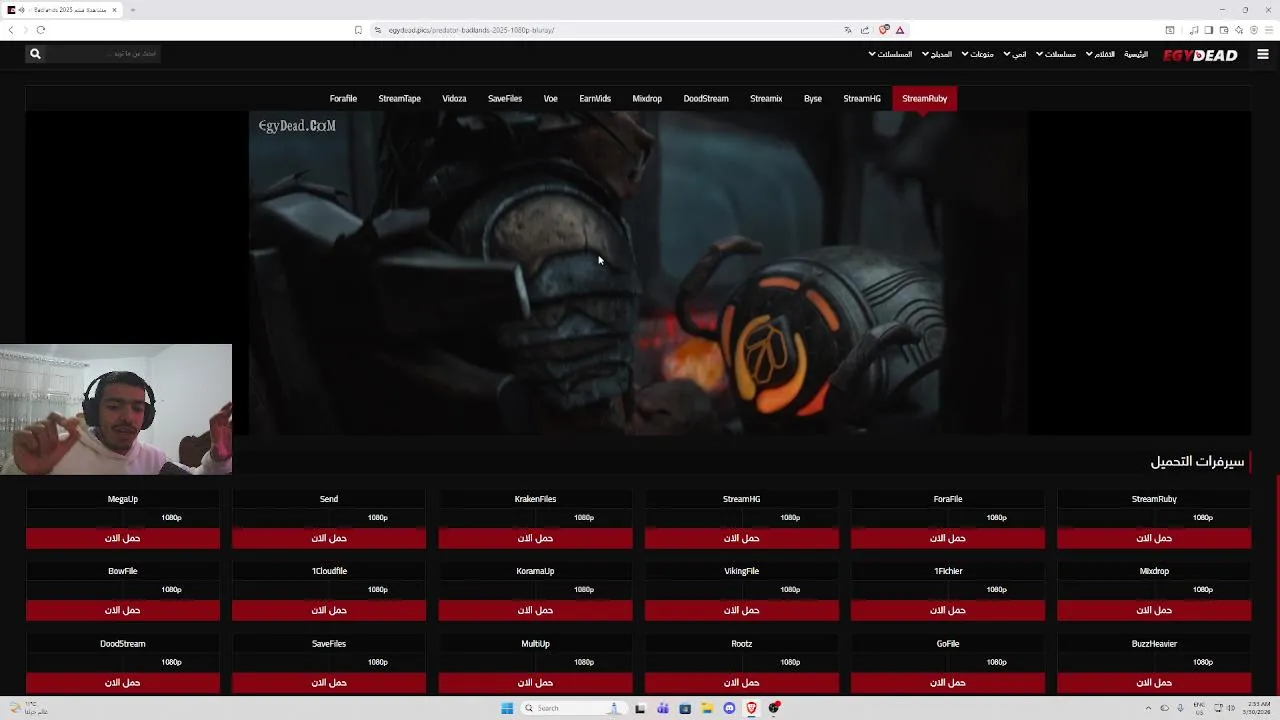This screenshot has height=720, width=1280.
Task: Switch to the Mixdrop server tab
Action: [647, 99]
